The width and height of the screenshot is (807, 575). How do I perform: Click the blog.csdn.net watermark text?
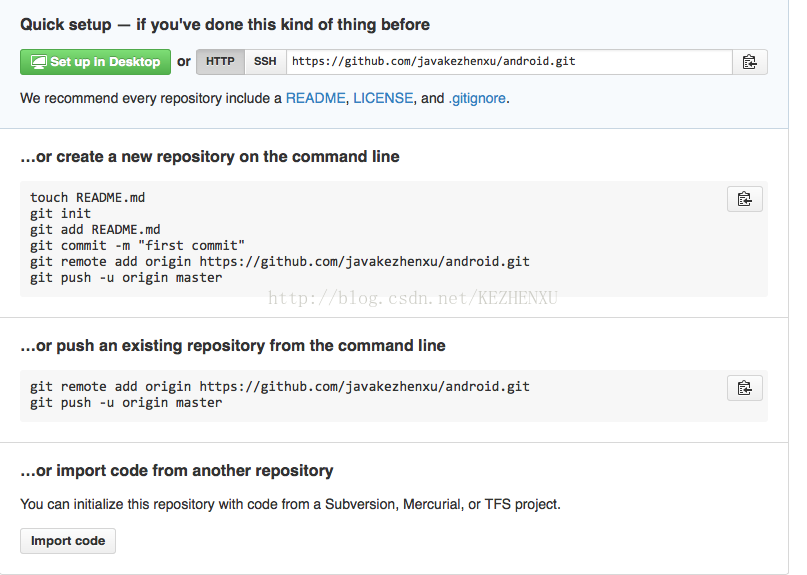click(413, 298)
